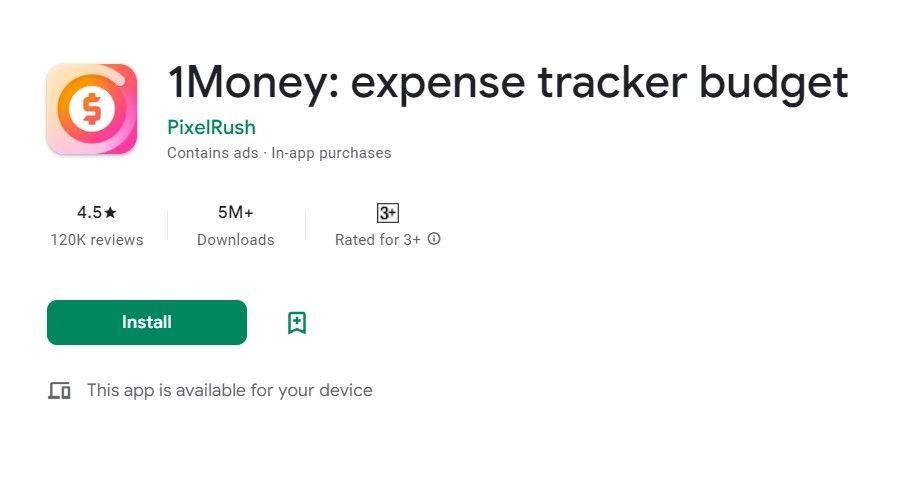Click the star icon beside 4.5
The height and width of the screenshot is (489, 916).
(110, 212)
